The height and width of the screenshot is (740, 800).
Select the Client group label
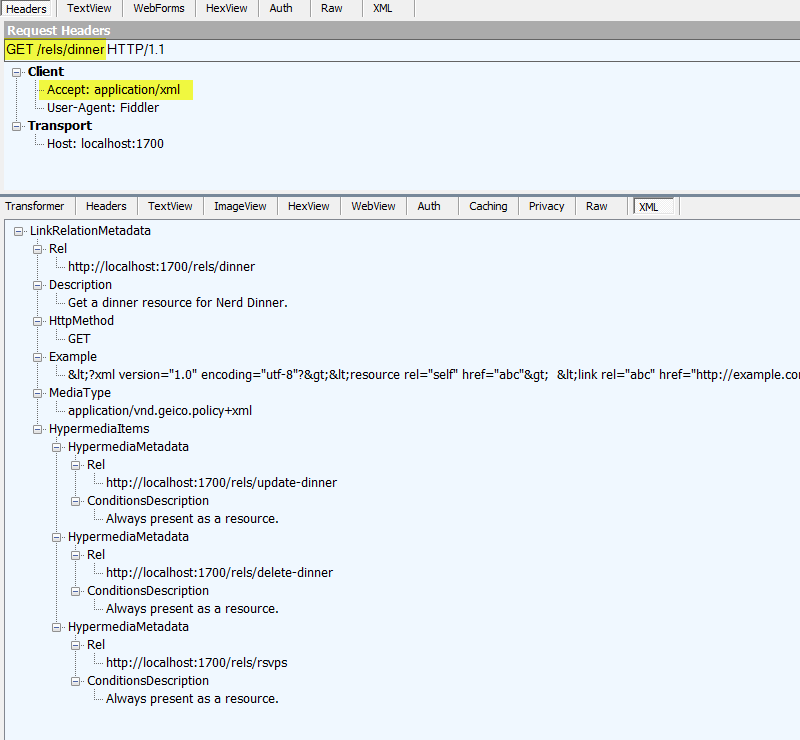[x=46, y=71]
